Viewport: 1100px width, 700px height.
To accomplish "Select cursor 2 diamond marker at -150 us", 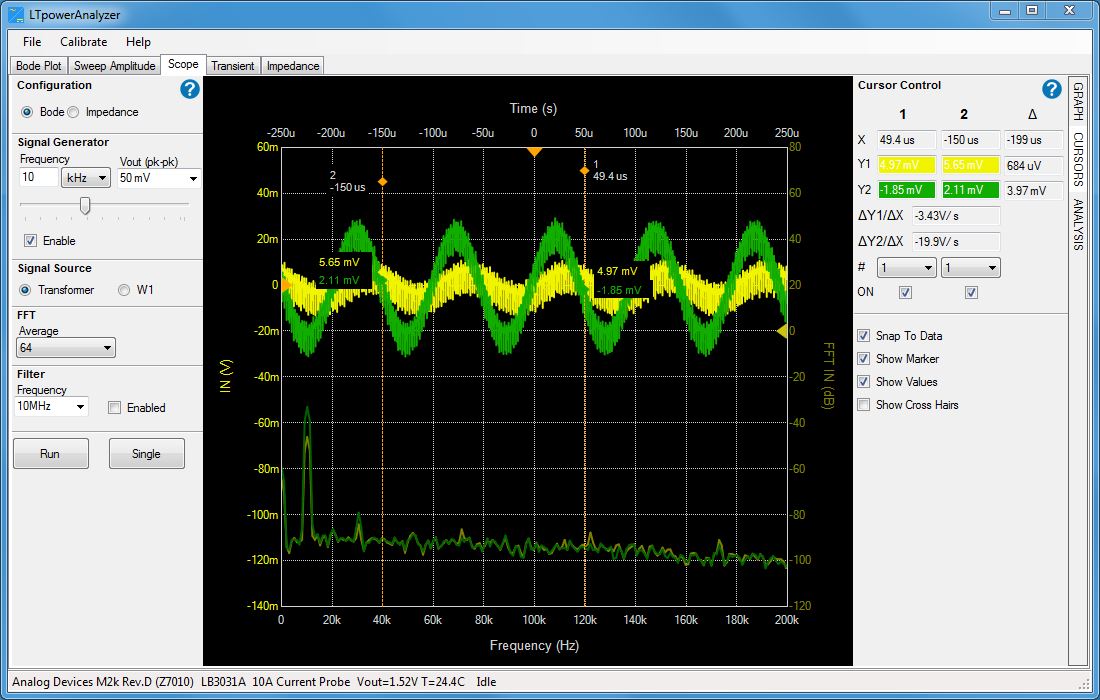I will [x=382, y=183].
